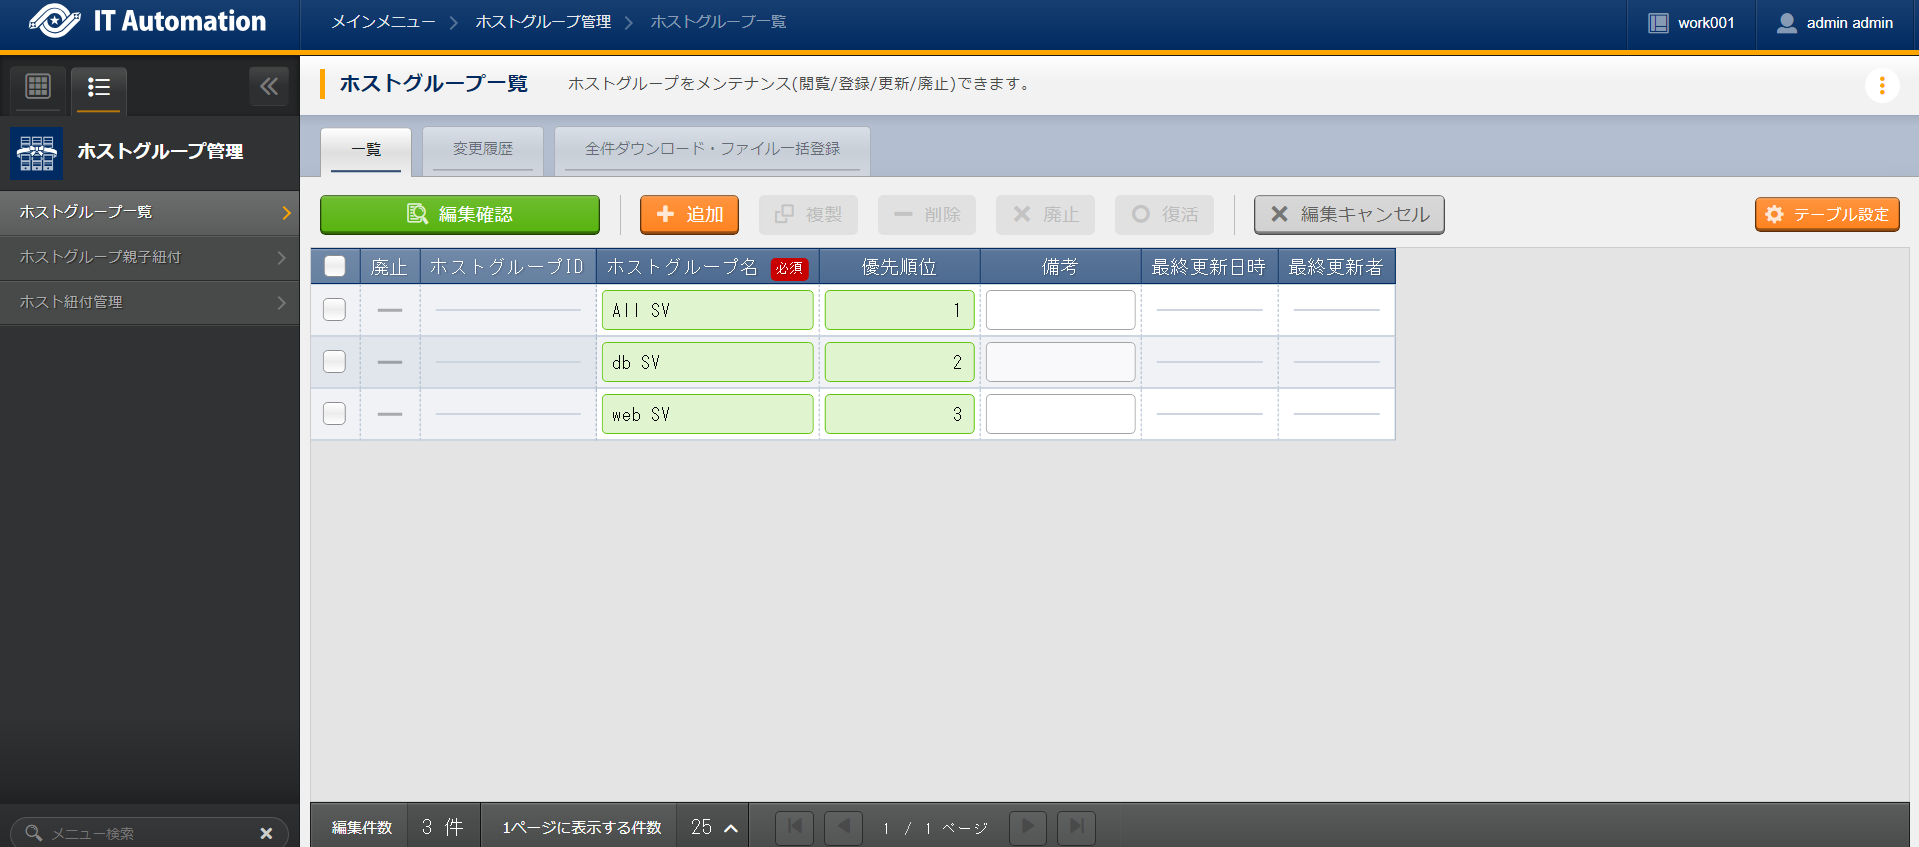1919x847 pixels.
Task: Click 編集キャンセル to cancel editing
Action: coord(1348,214)
